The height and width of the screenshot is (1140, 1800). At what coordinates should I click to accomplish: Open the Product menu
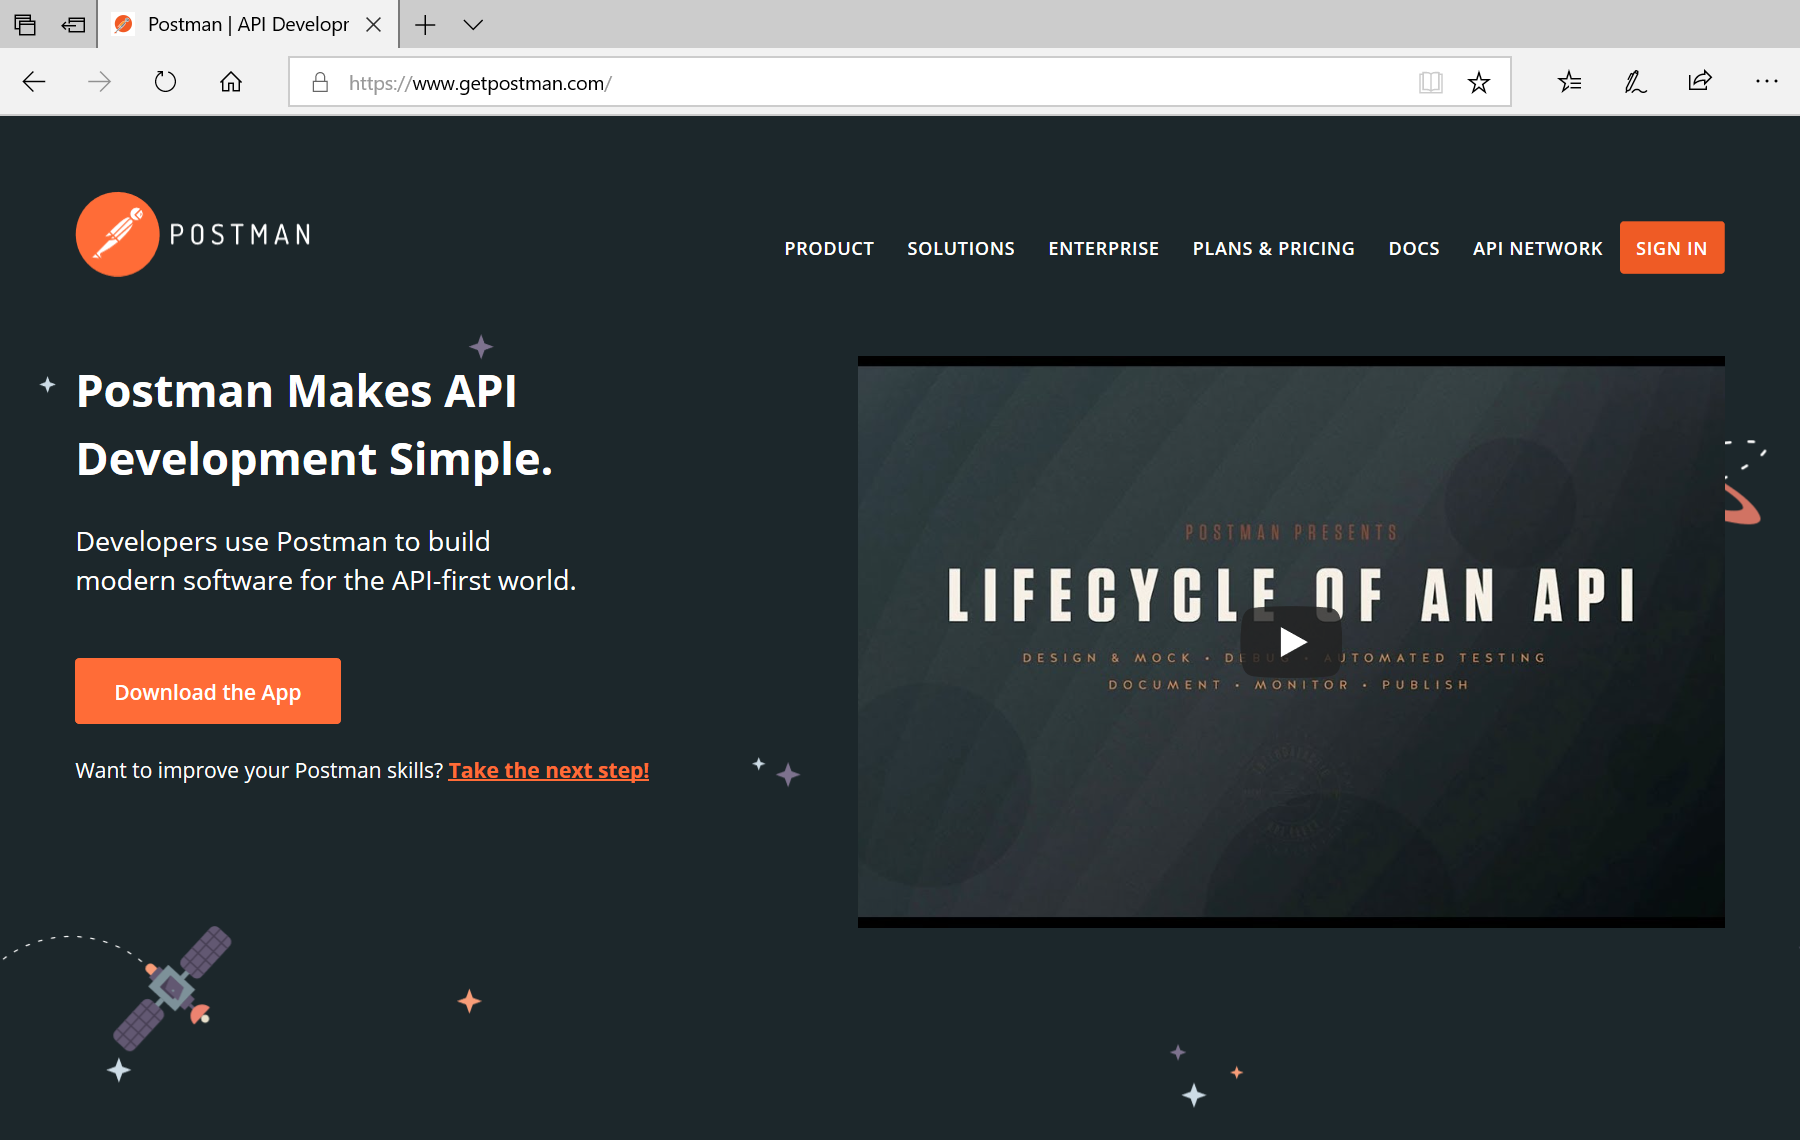coord(829,248)
